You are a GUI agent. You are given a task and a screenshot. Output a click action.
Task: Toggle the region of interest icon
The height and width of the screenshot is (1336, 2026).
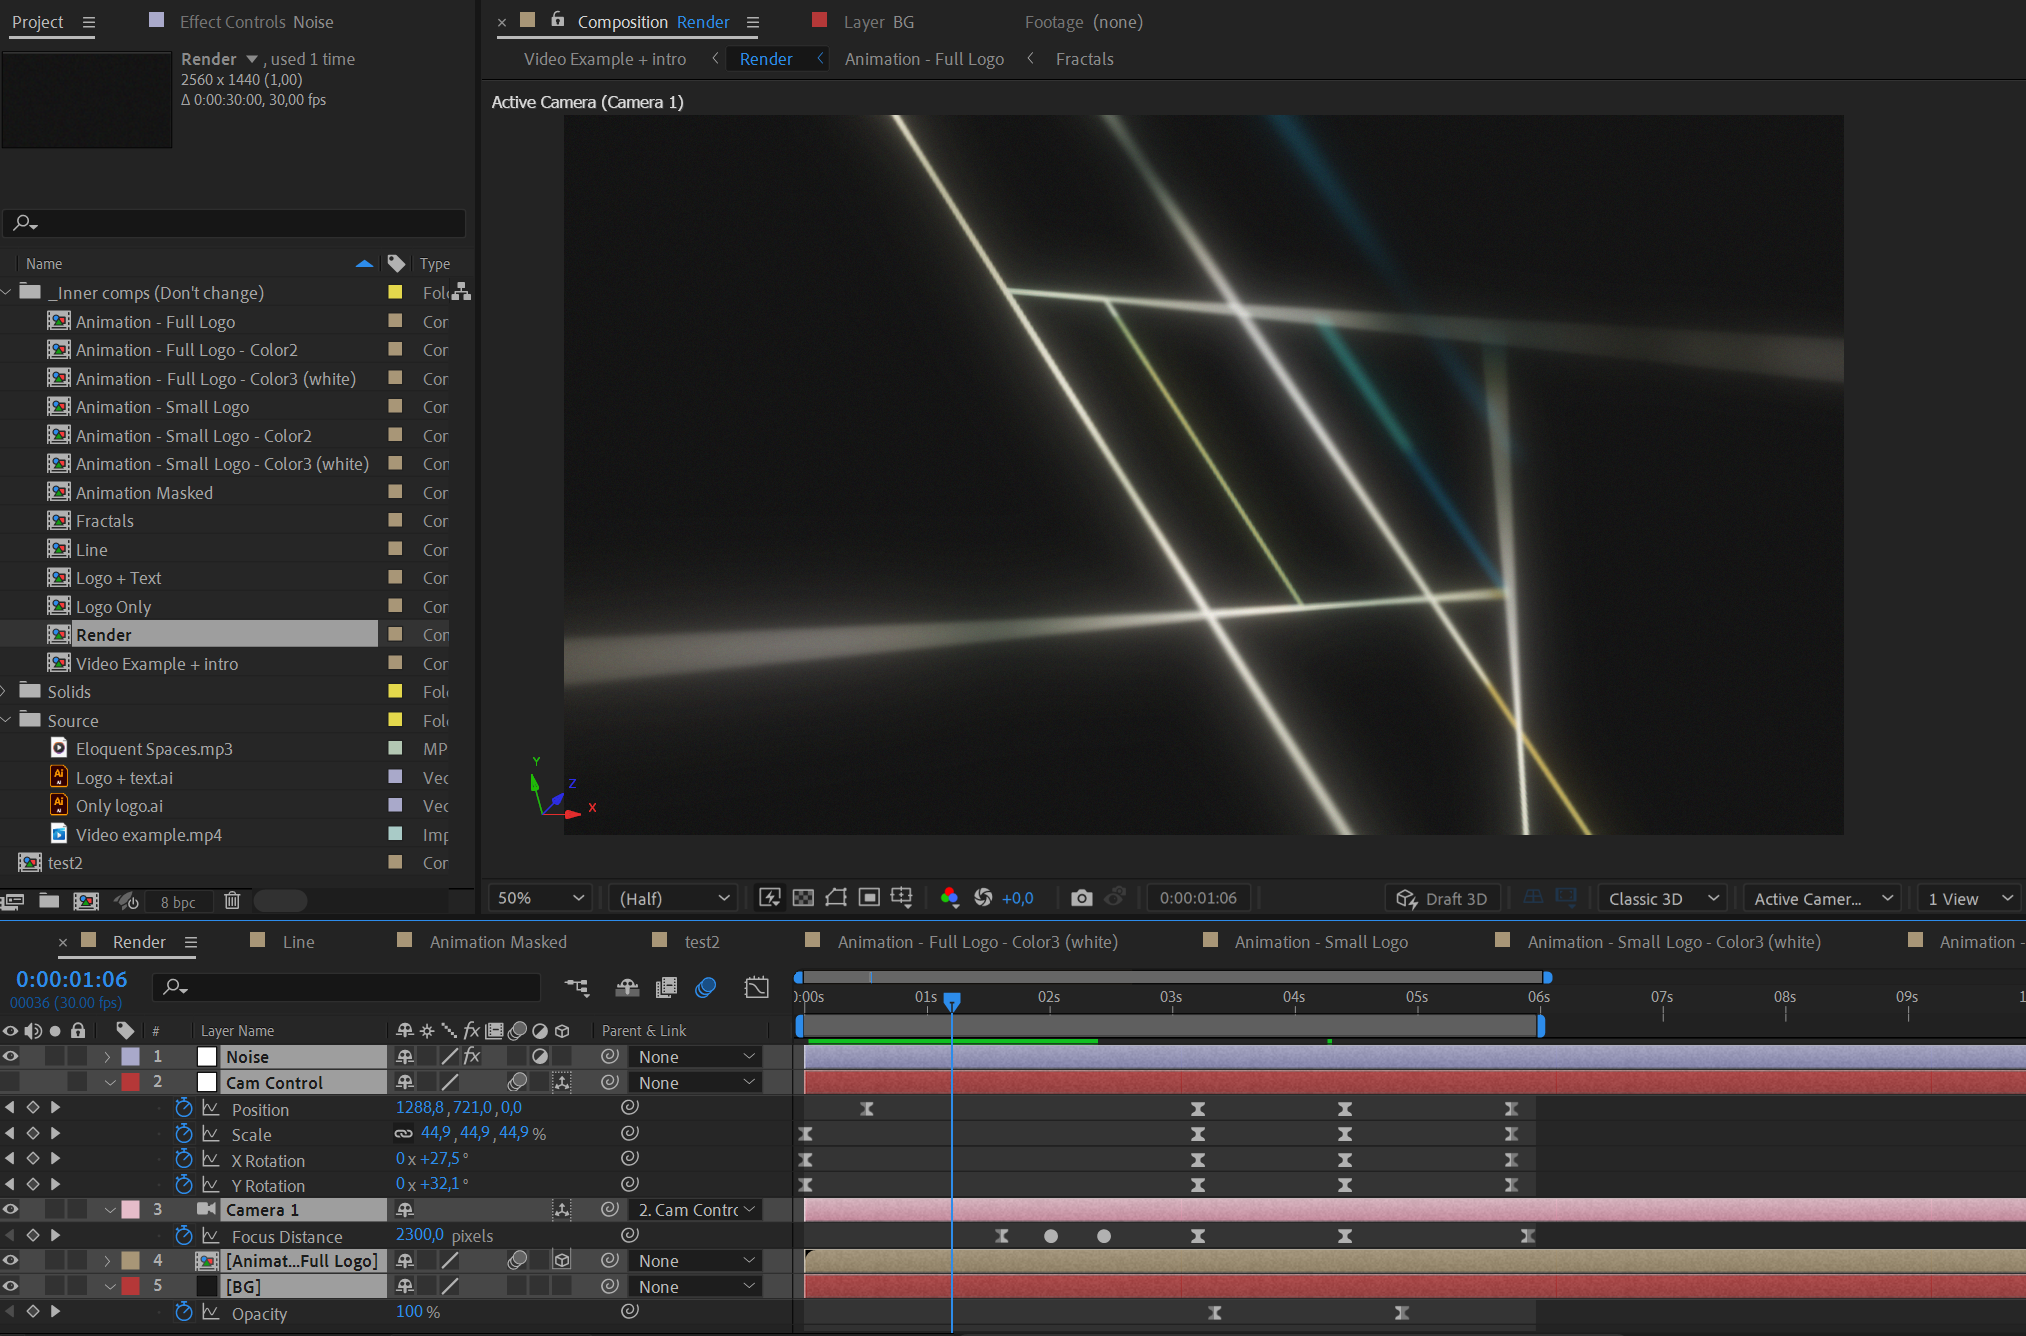point(869,898)
